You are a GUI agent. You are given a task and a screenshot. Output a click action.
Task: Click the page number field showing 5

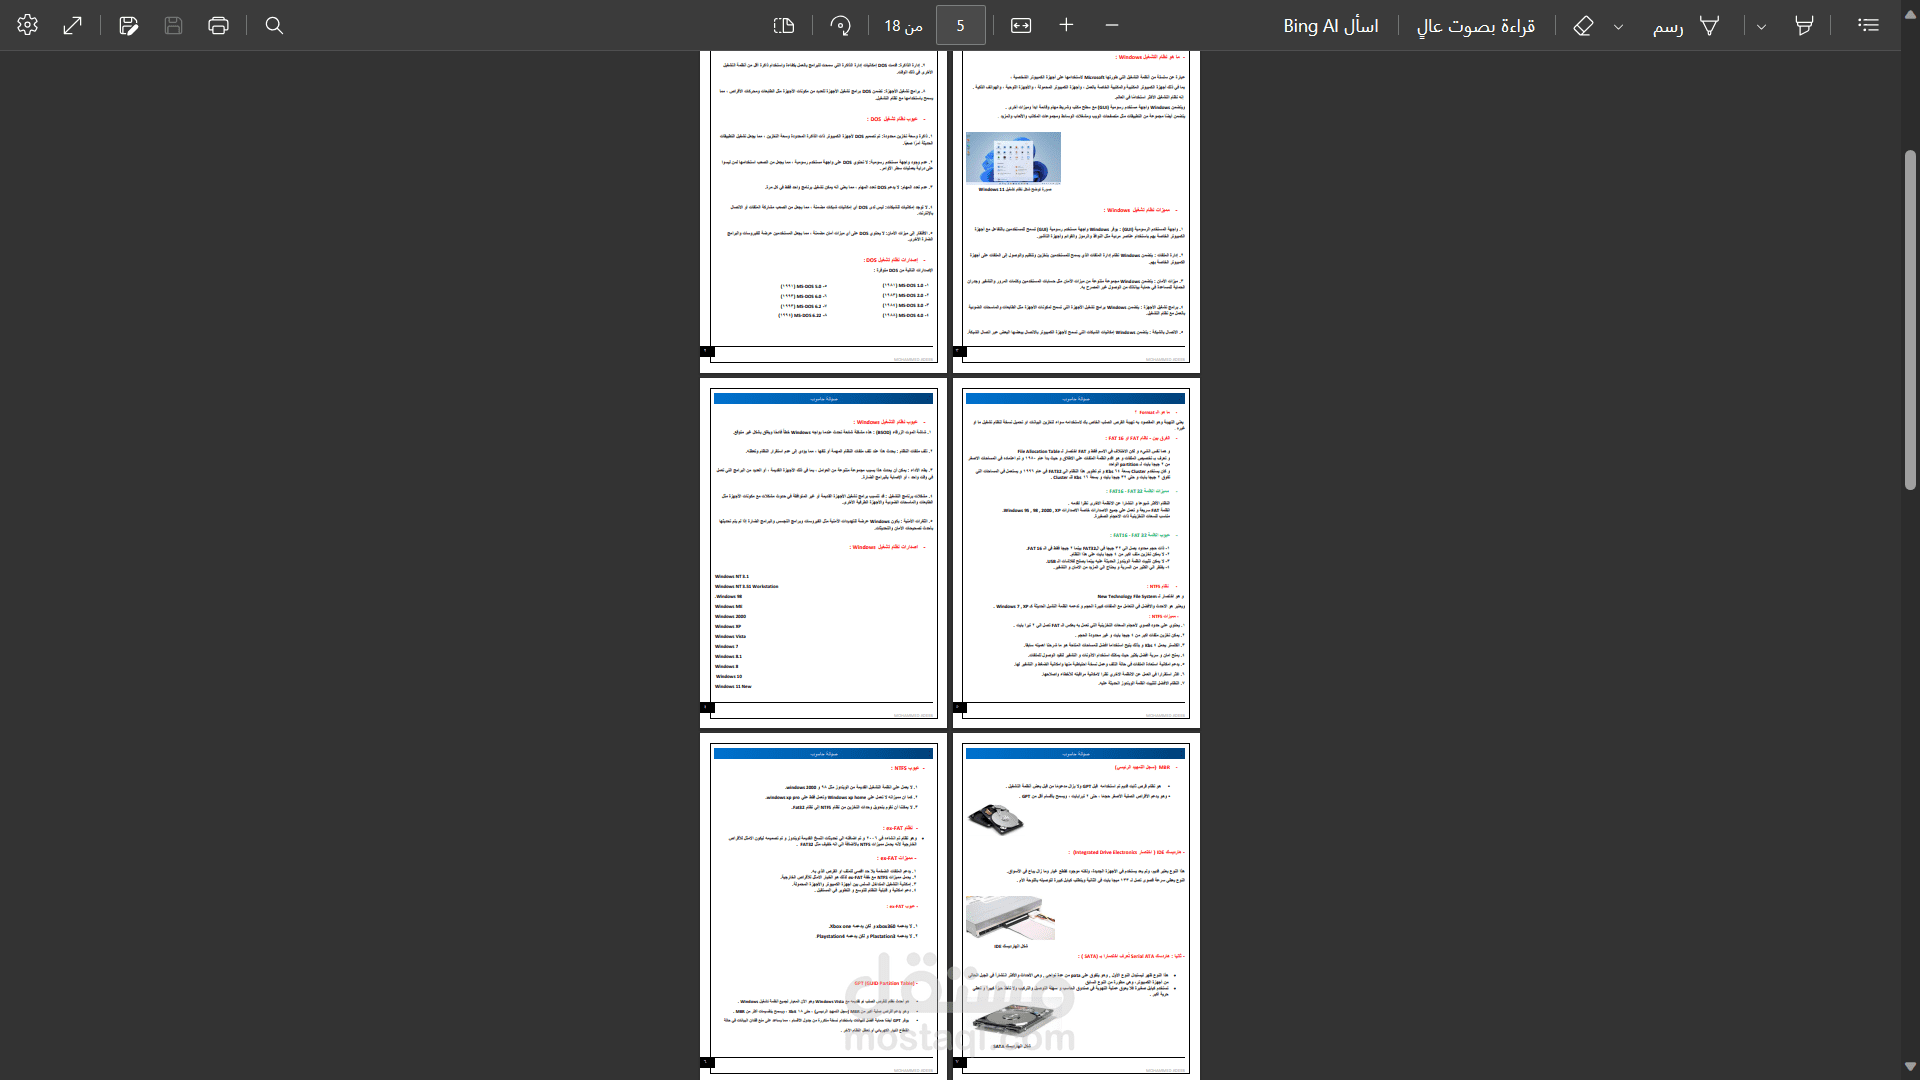tap(960, 25)
